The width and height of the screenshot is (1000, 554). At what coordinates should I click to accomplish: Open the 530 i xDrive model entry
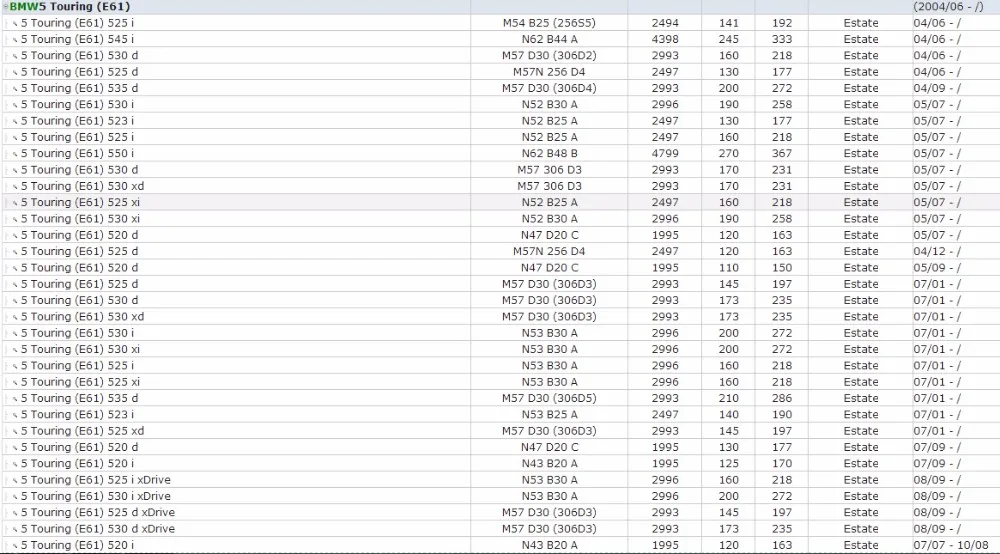(x=96, y=496)
